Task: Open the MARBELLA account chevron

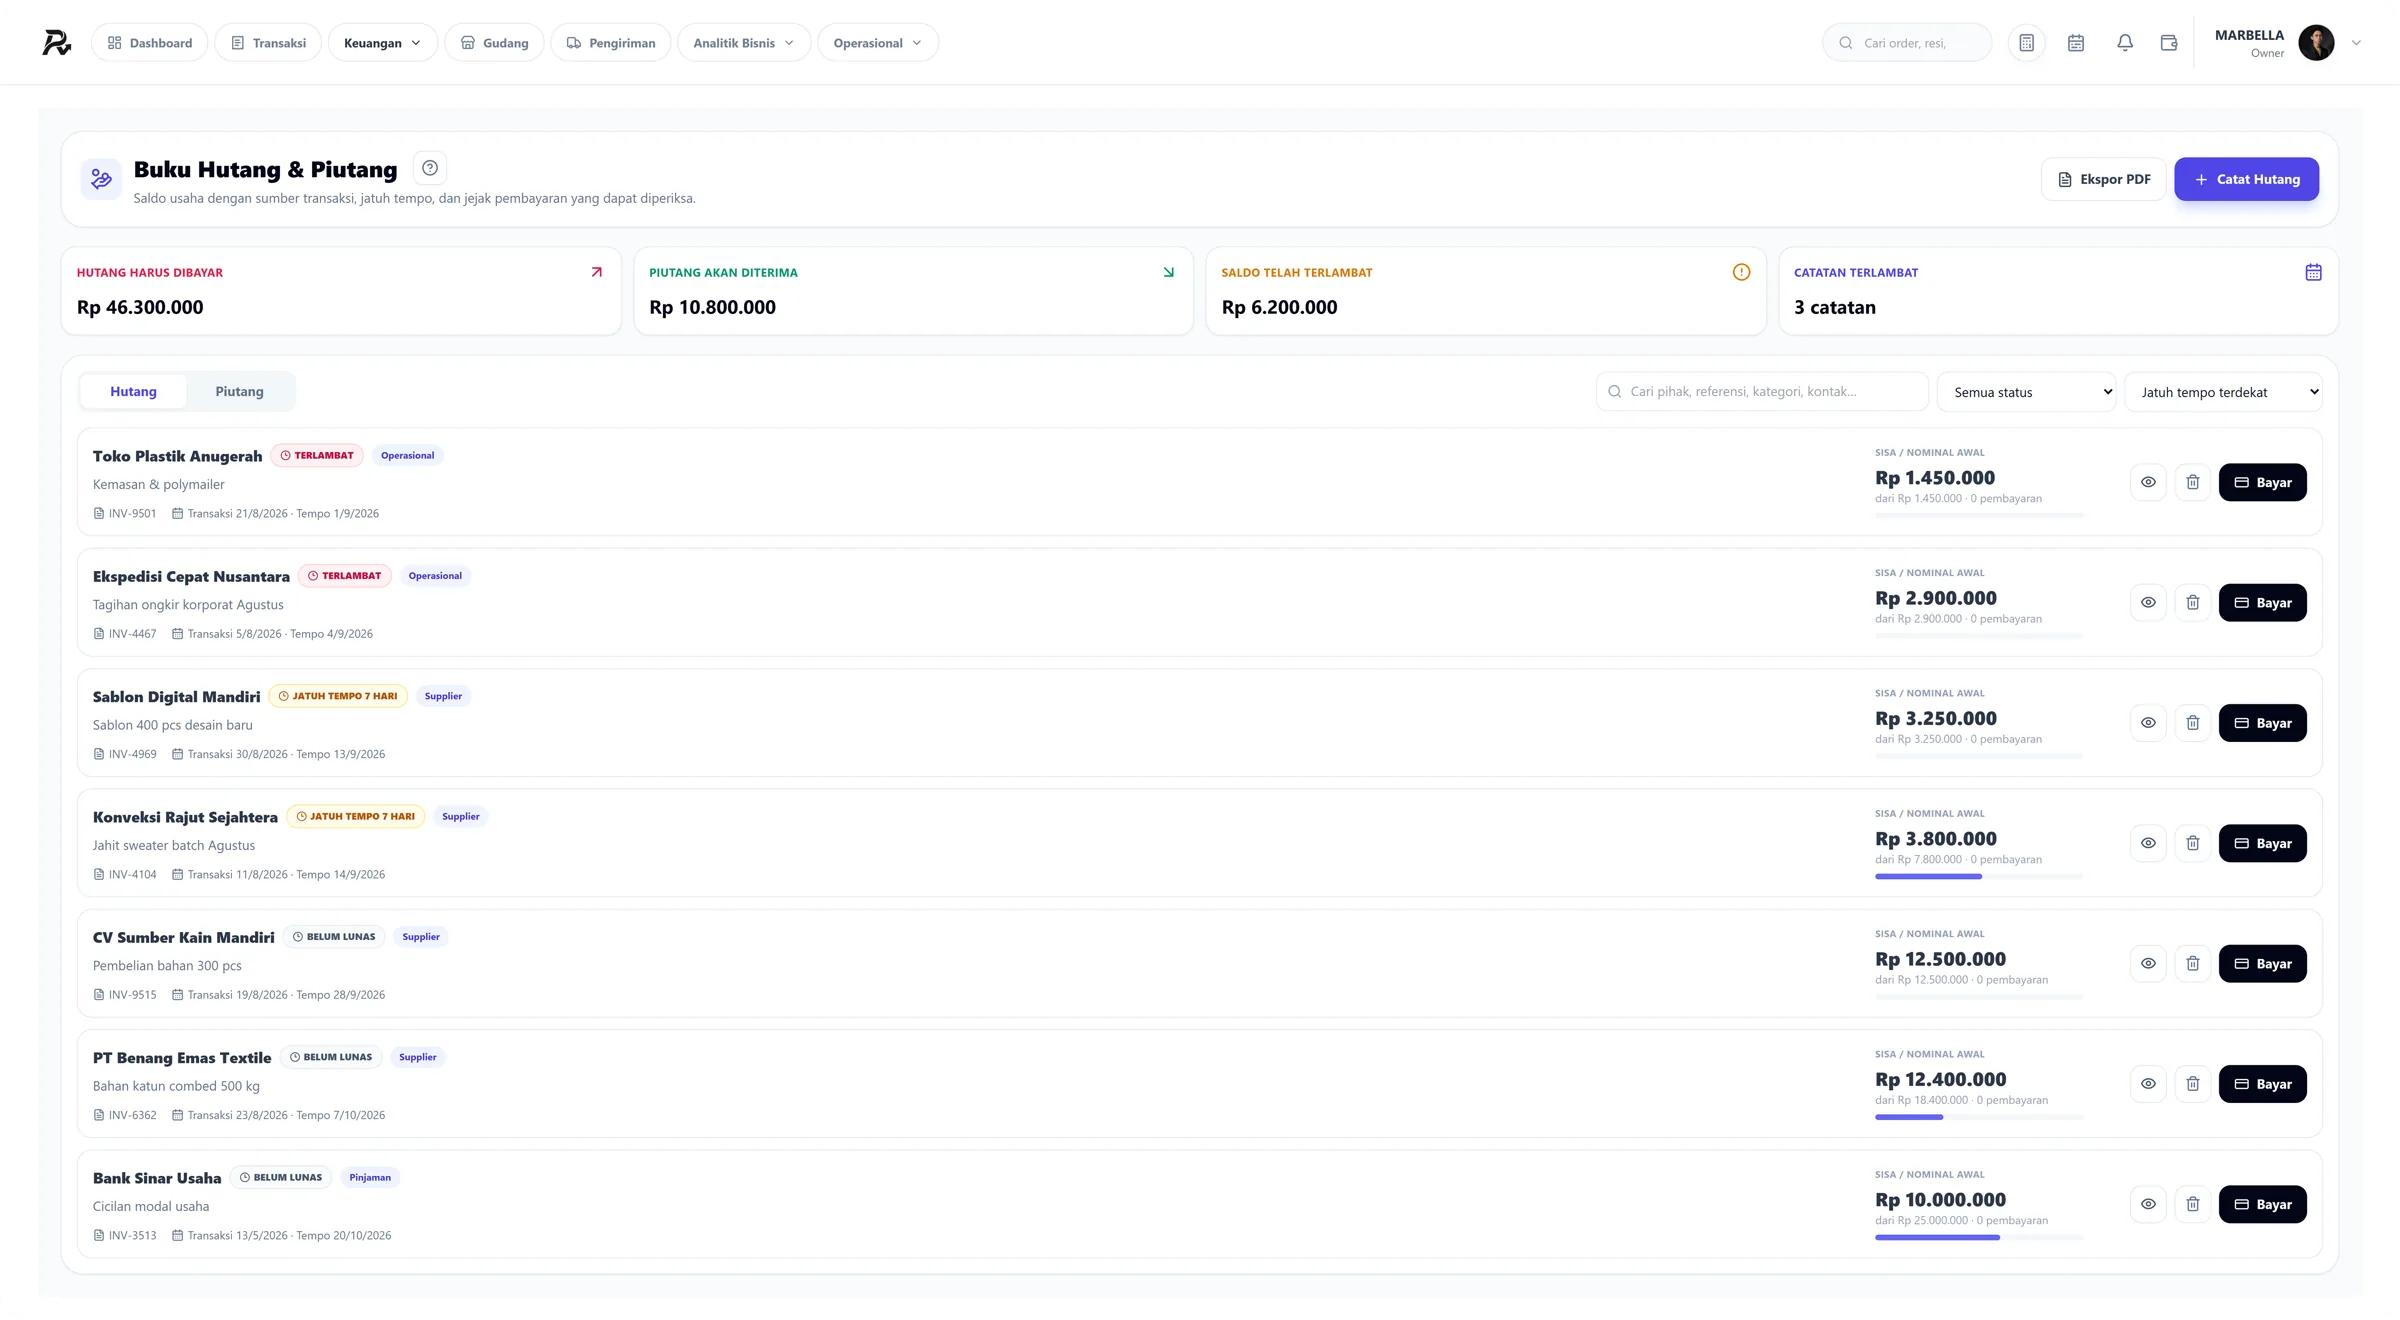Action: click(2356, 43)
